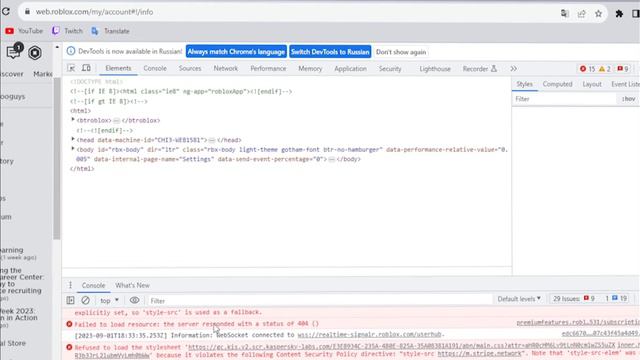Expand the body rbx-body element node
640x360 pixels.
point(73,149)
